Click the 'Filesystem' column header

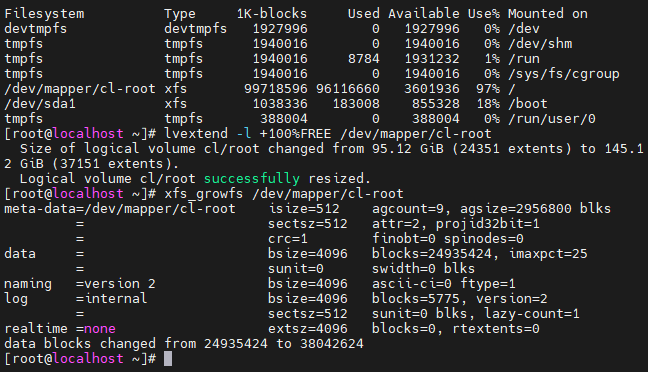tap(44, 14)
